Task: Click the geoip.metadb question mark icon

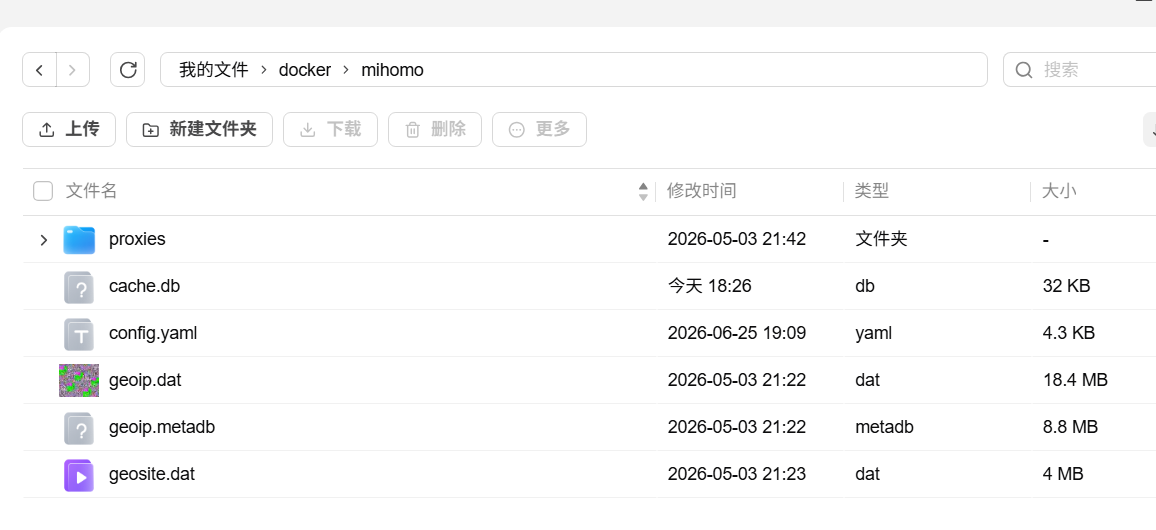Action: coord(79,428)
